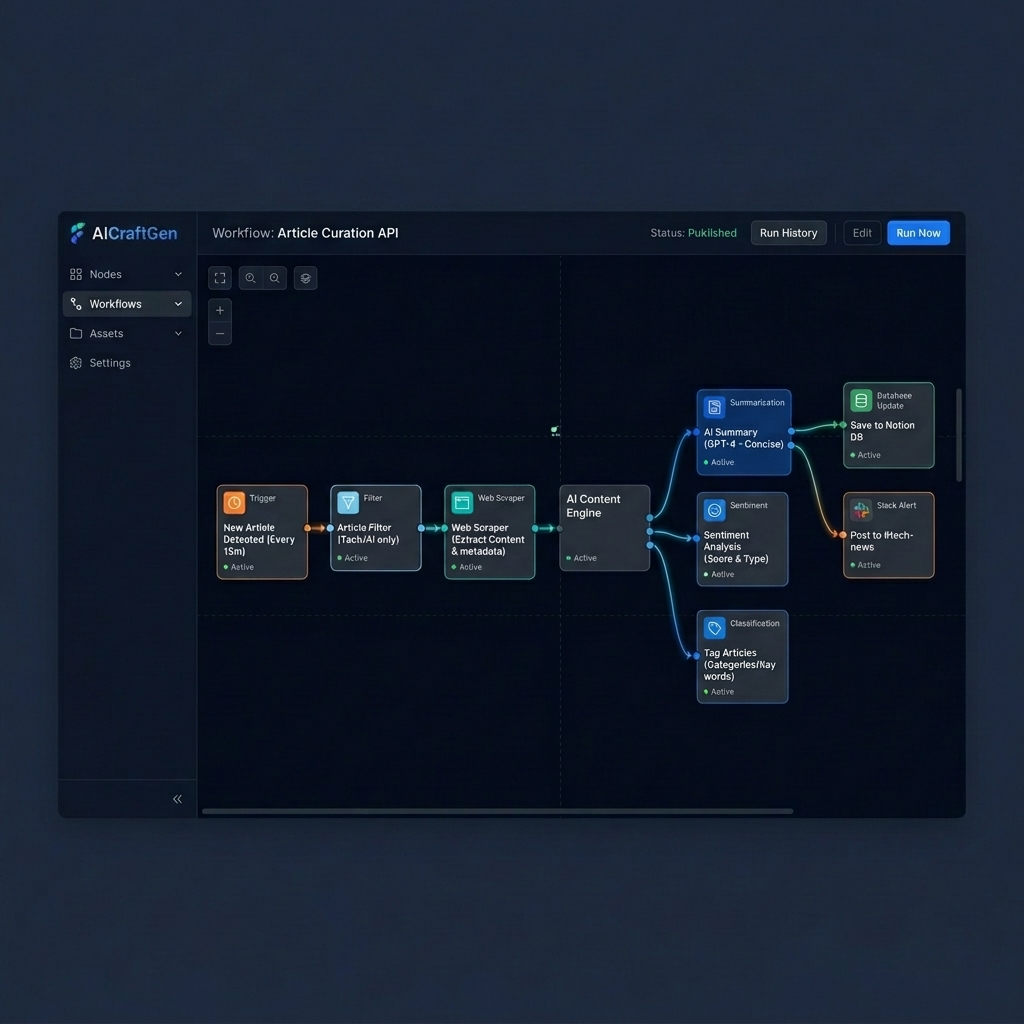Zoom in with the plus button

(x=220, y=310)
